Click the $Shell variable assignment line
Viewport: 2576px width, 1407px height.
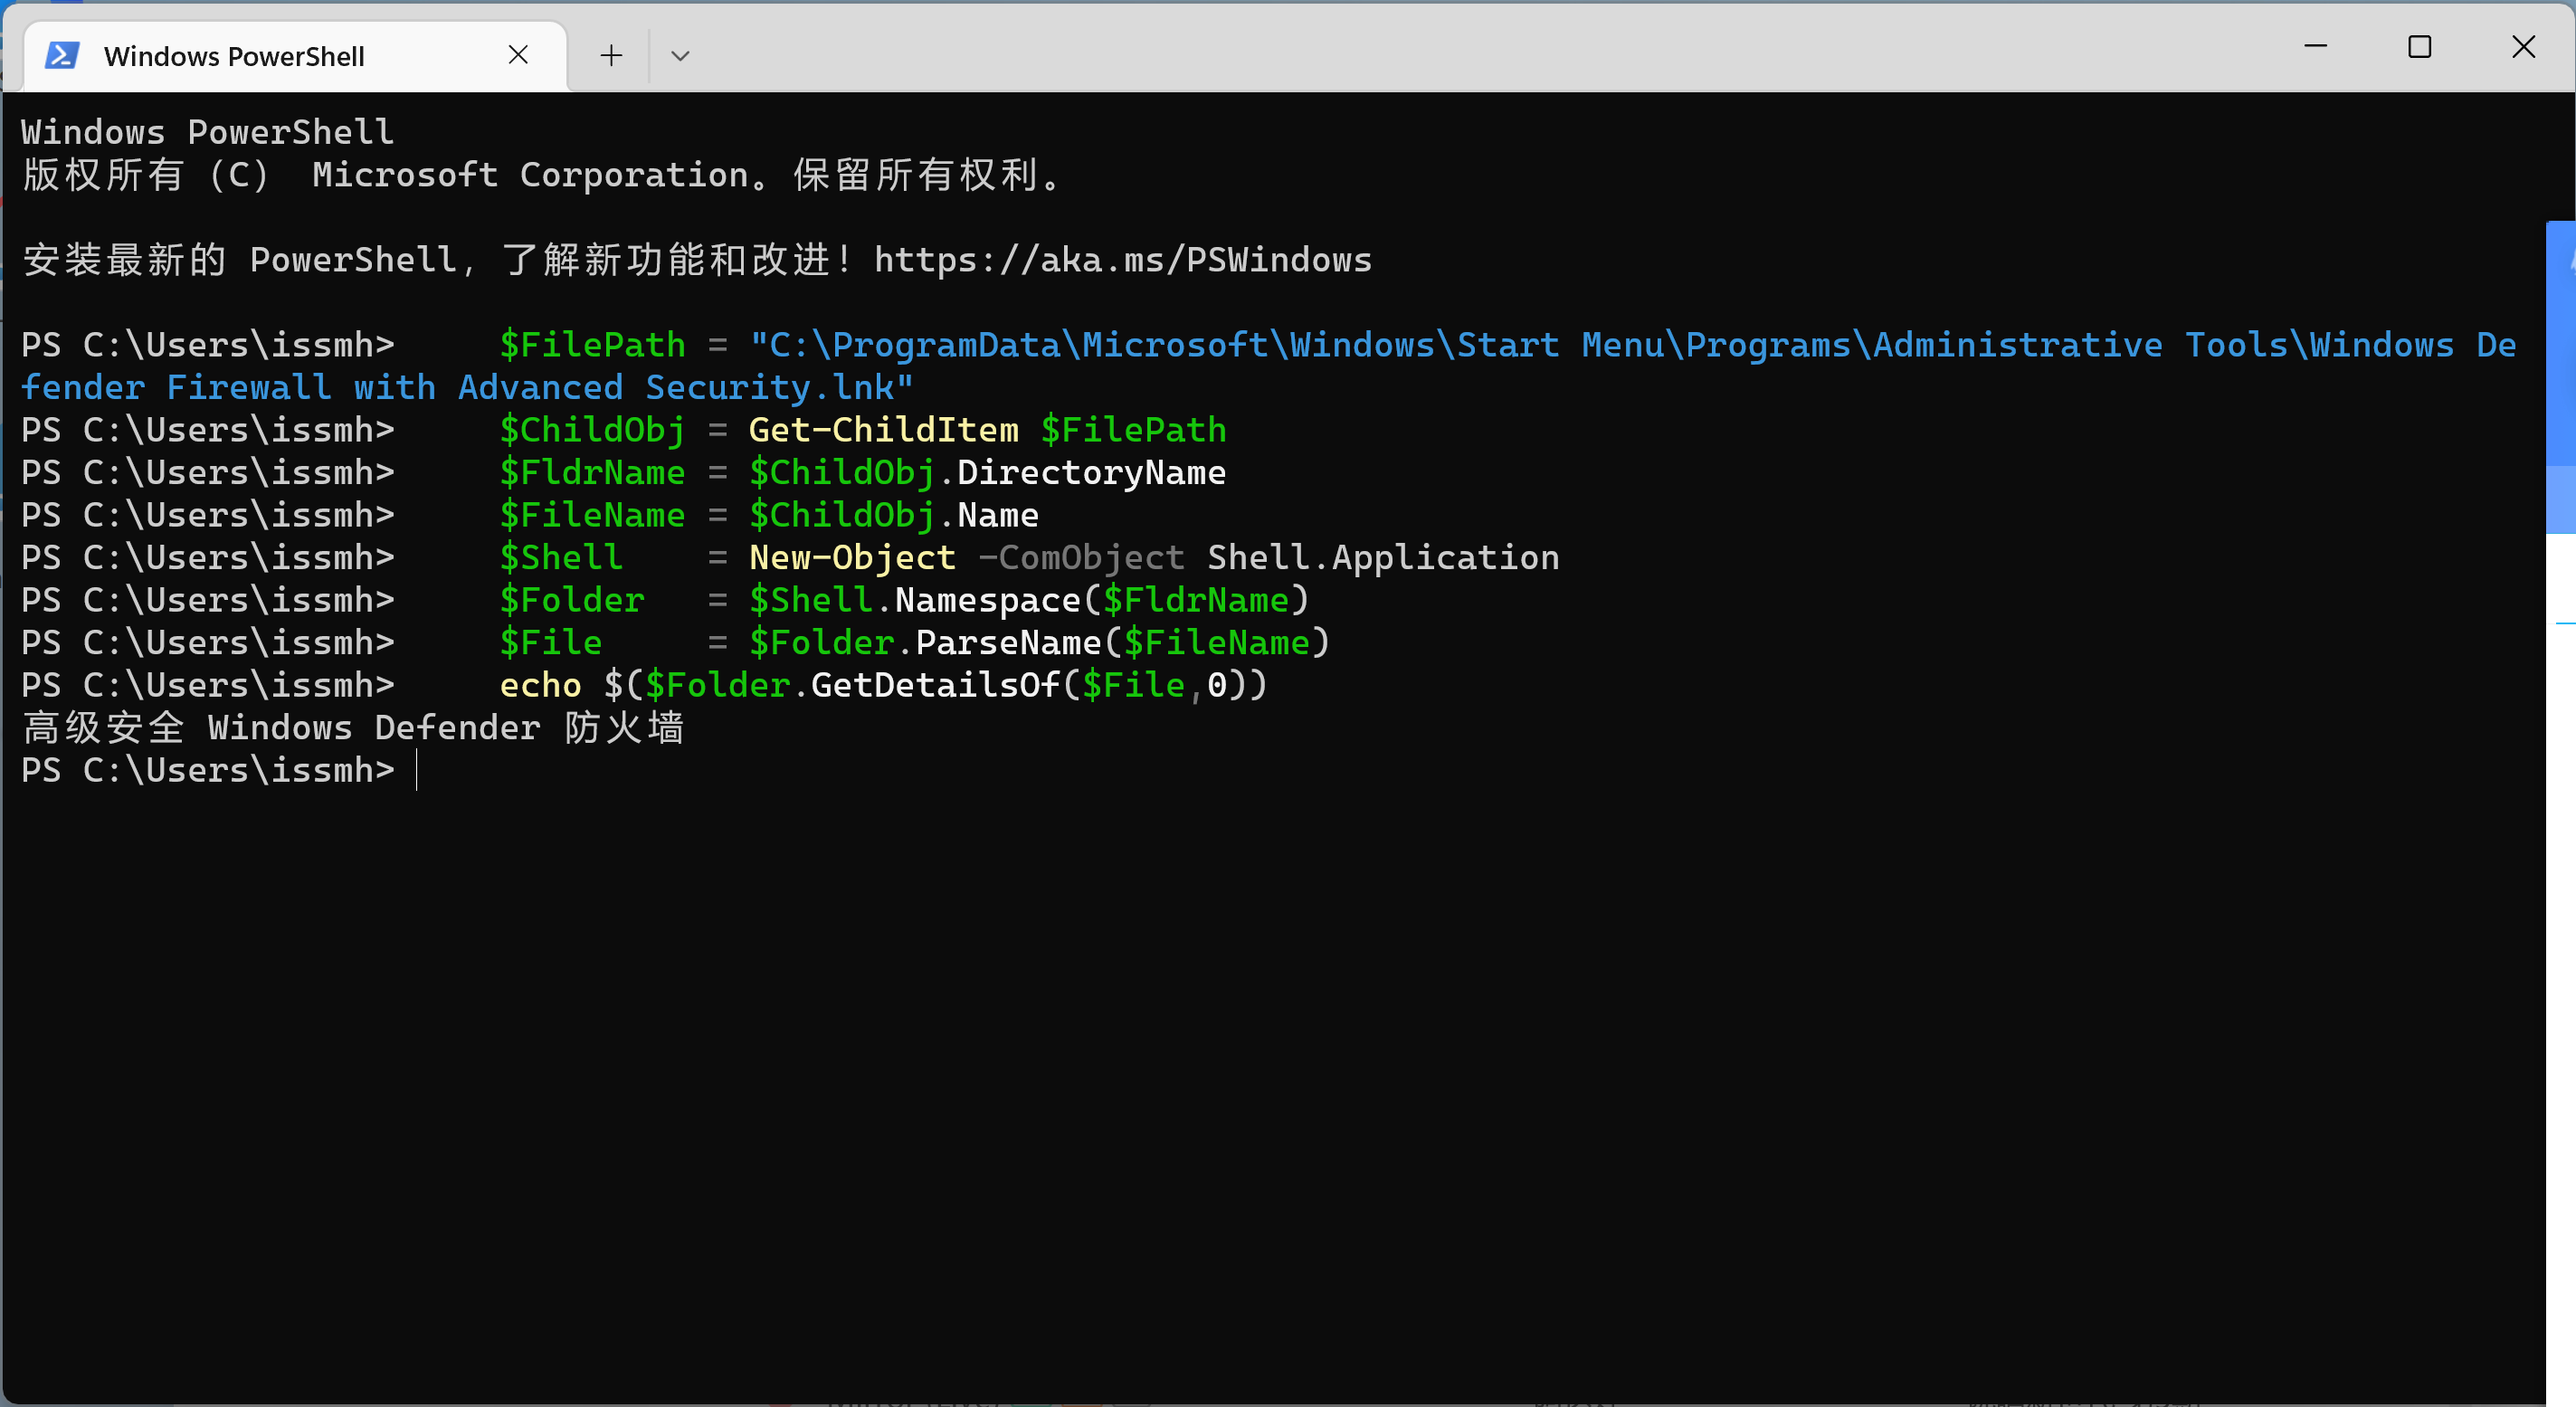tap(560, 557)
